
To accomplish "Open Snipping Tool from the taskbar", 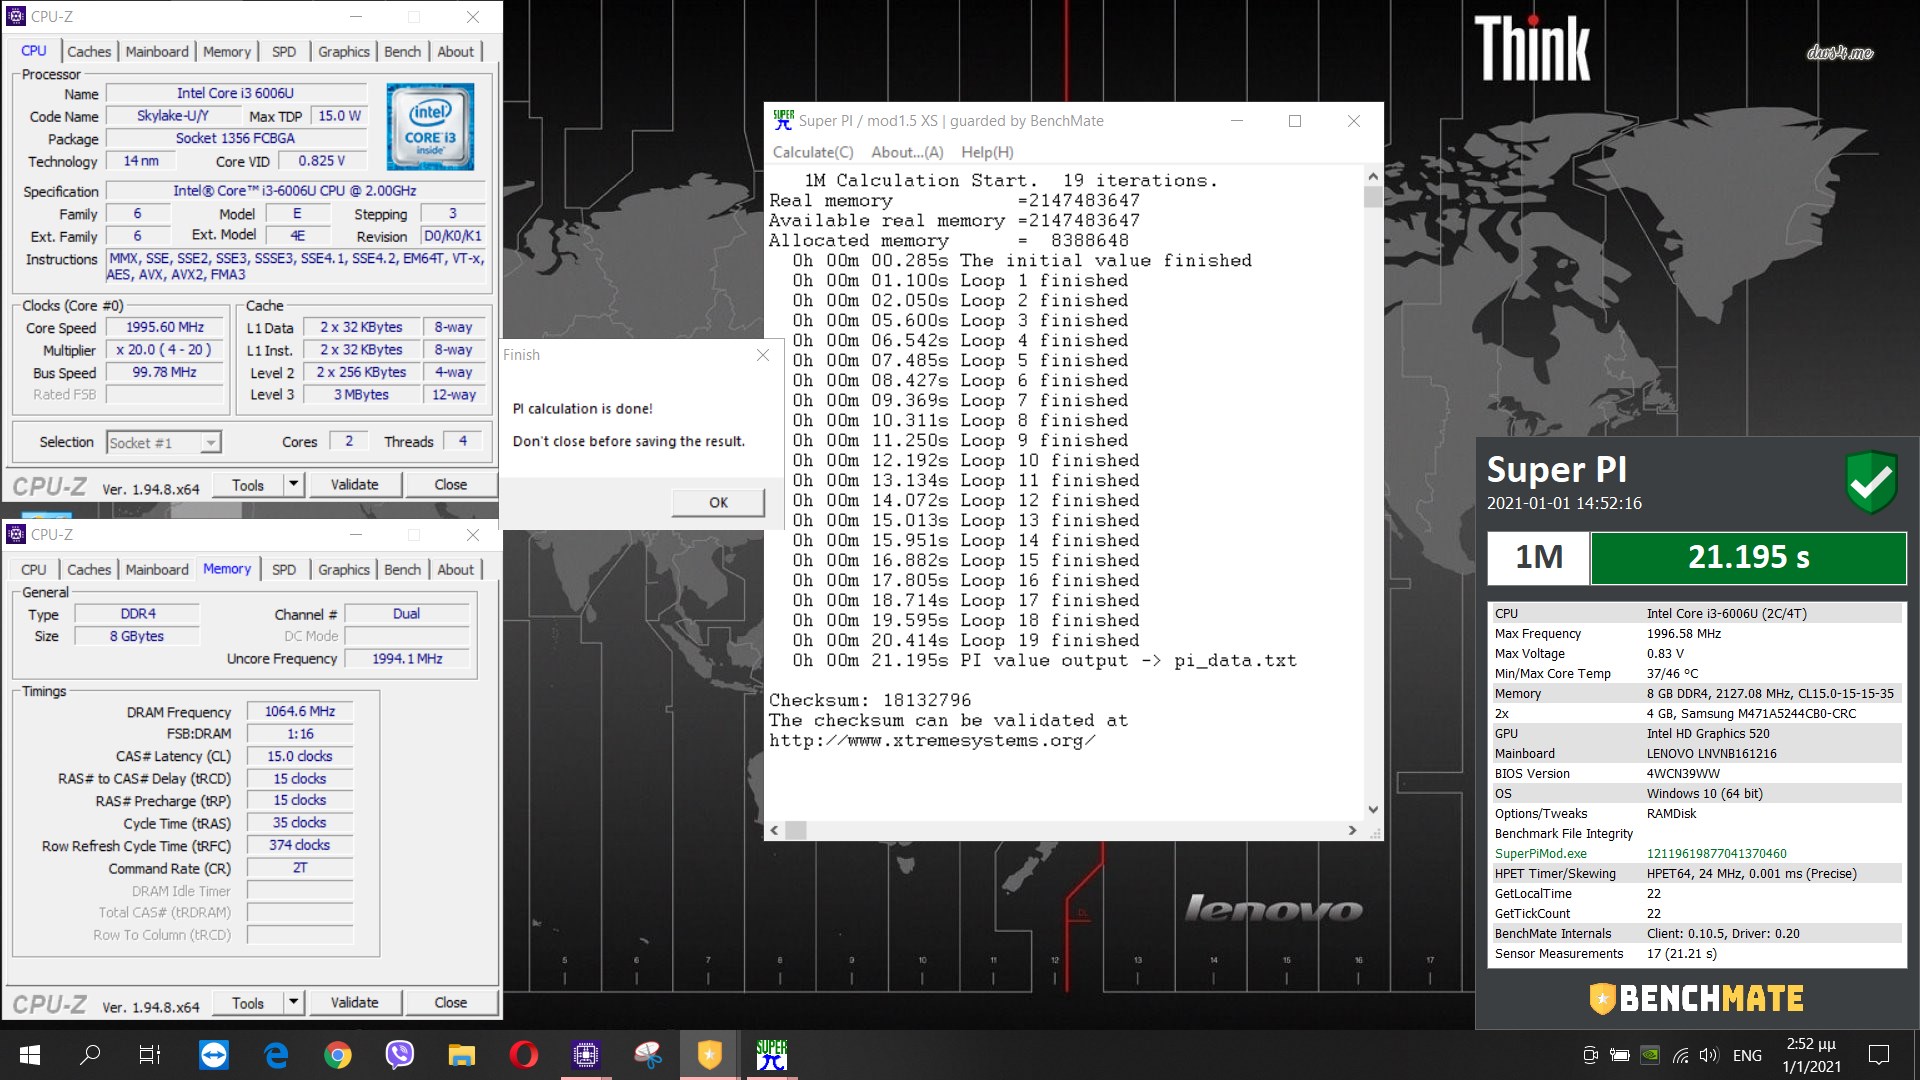I will (648, 1055).
